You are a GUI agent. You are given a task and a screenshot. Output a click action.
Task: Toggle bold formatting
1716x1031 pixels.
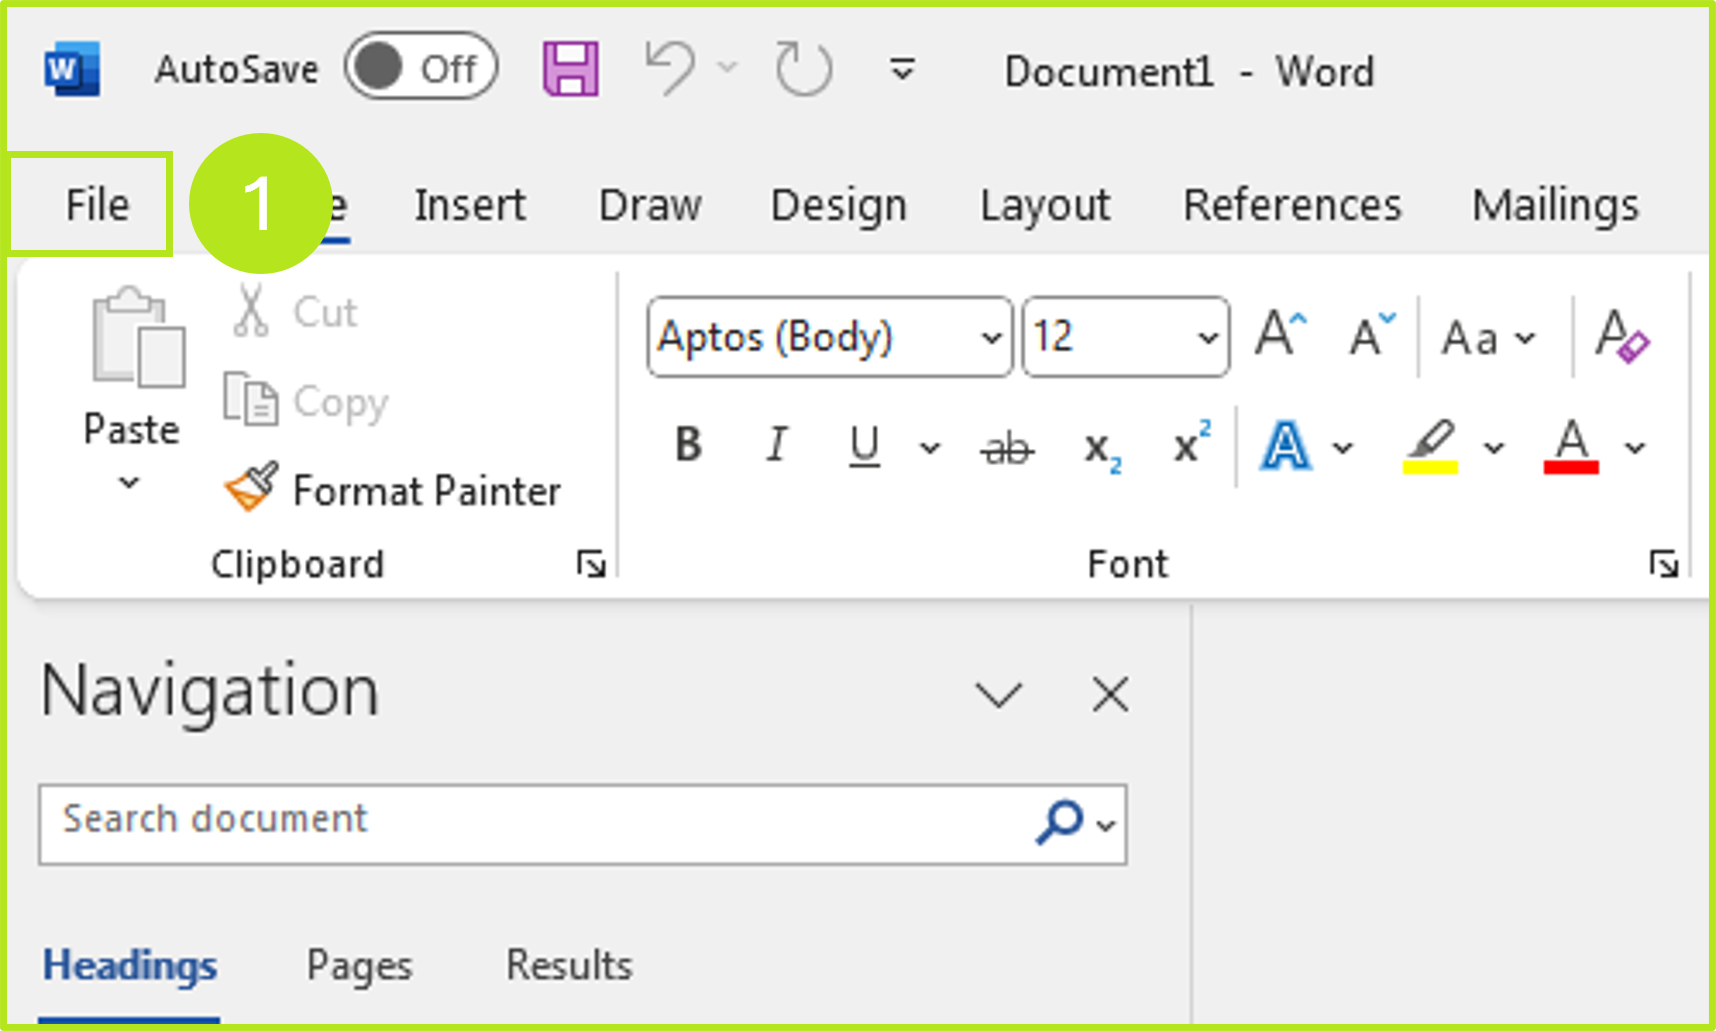(x=688, y=445)
